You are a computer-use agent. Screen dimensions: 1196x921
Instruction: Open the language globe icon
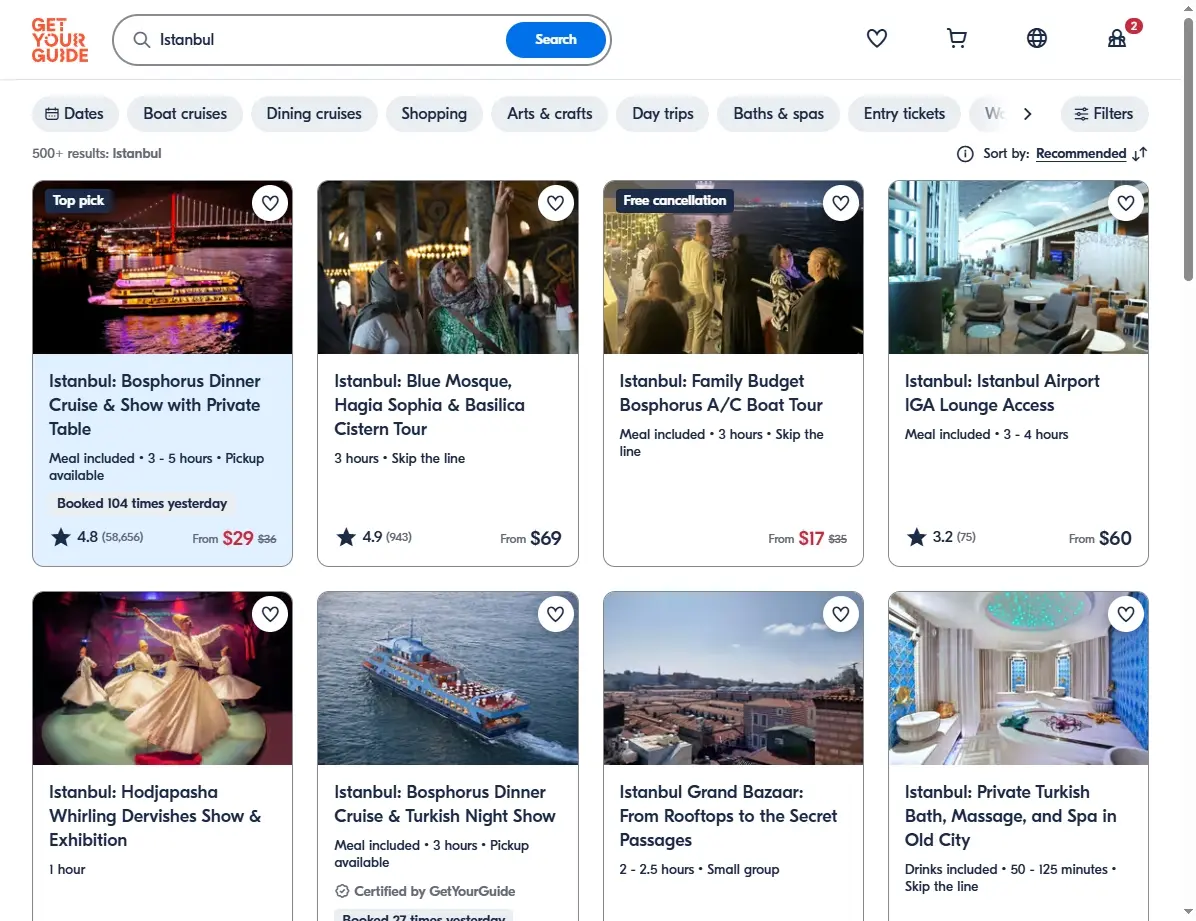(1037, 38)
